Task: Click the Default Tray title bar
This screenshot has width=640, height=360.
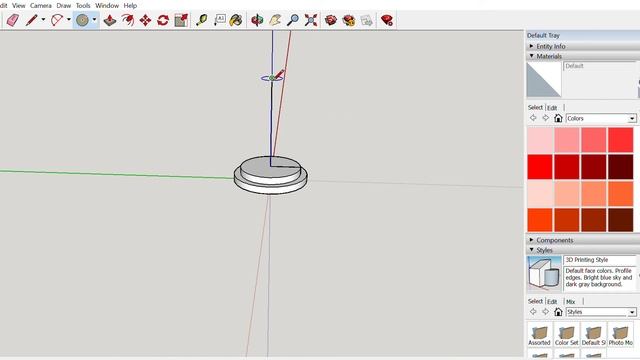Action: [x=583, y=36]
